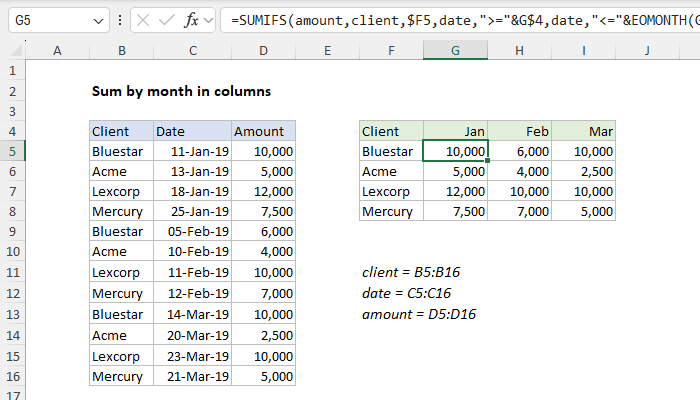Click amount 2,500 in row 14 column D
Viewport: 700px width, 400px height.
click(263, 335)
